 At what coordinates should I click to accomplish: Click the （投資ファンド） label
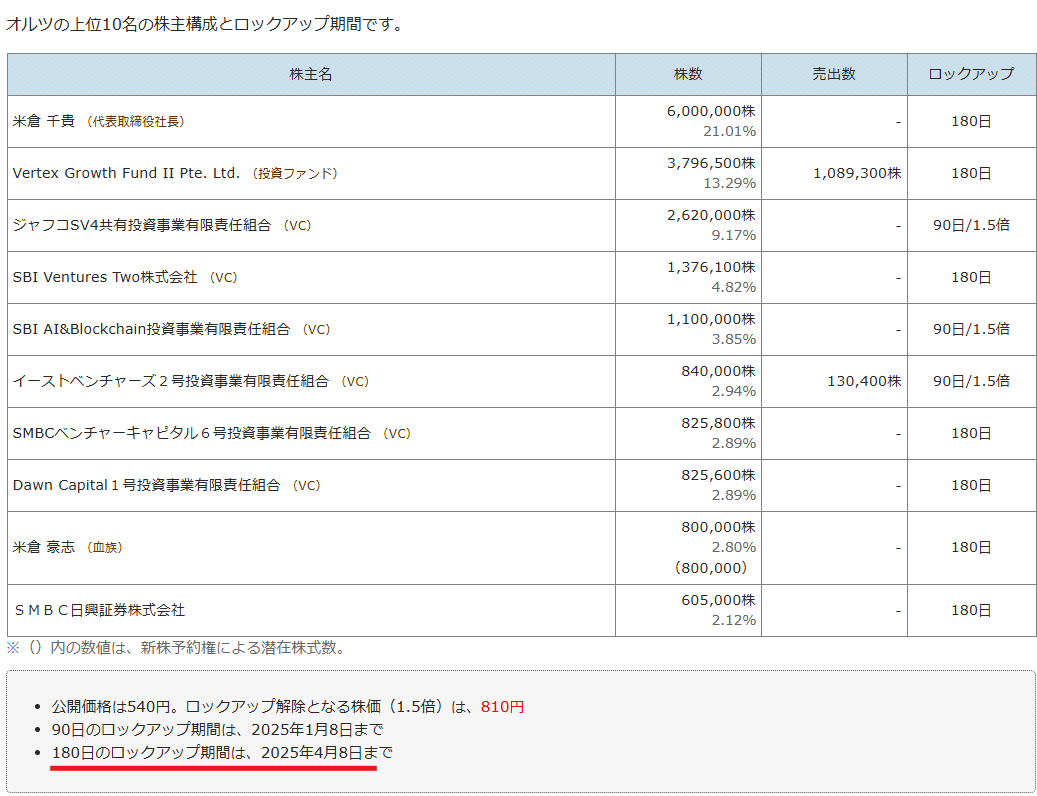[x=295, y=173]
